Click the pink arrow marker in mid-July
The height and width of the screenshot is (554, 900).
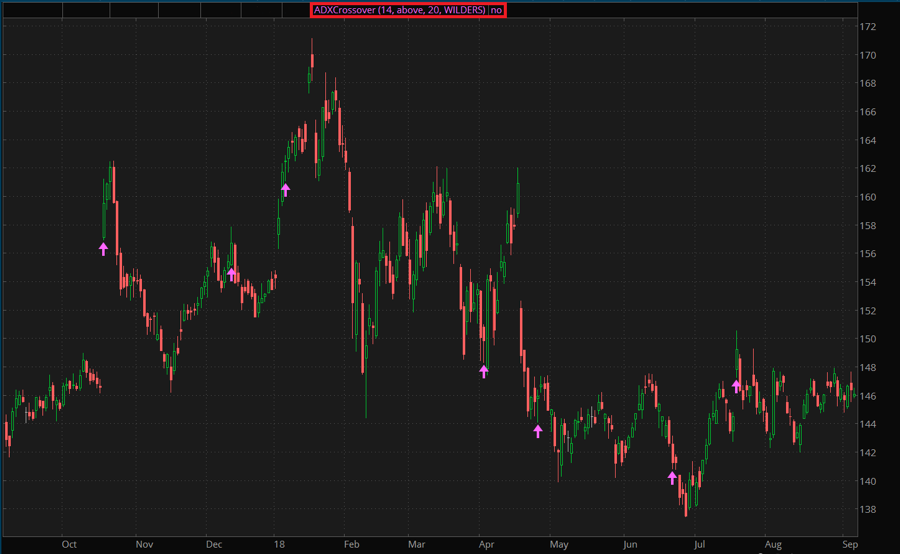pos(736,386)
